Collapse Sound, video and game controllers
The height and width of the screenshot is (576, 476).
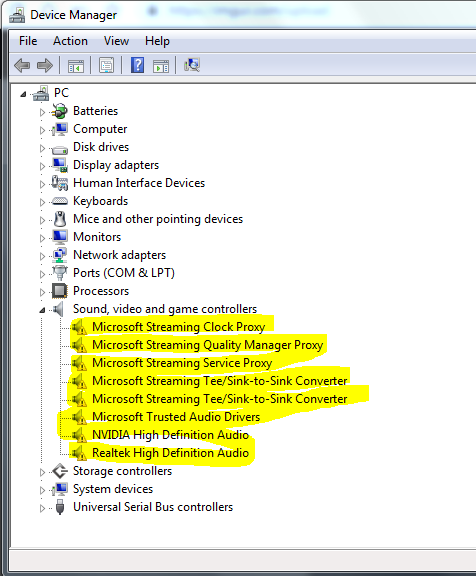[42, 310]
